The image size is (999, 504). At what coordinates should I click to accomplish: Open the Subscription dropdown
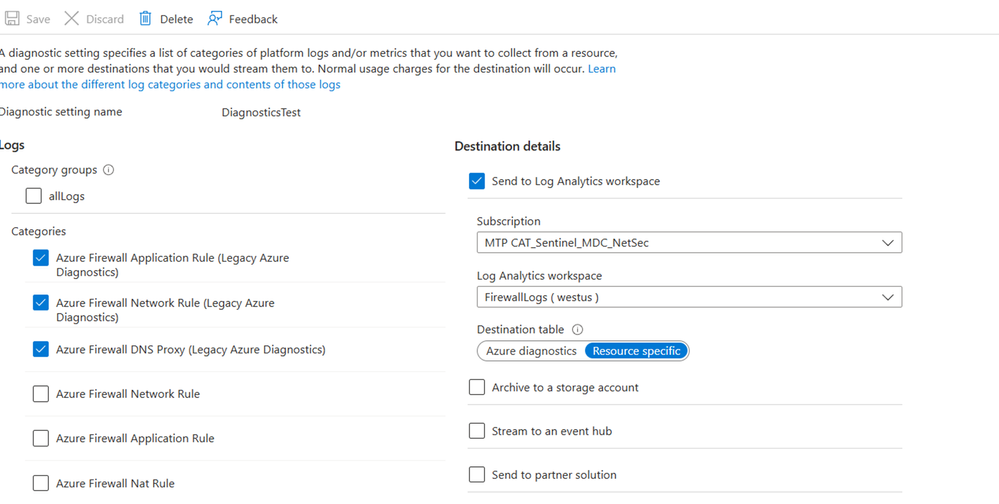(x=689, y=242)
